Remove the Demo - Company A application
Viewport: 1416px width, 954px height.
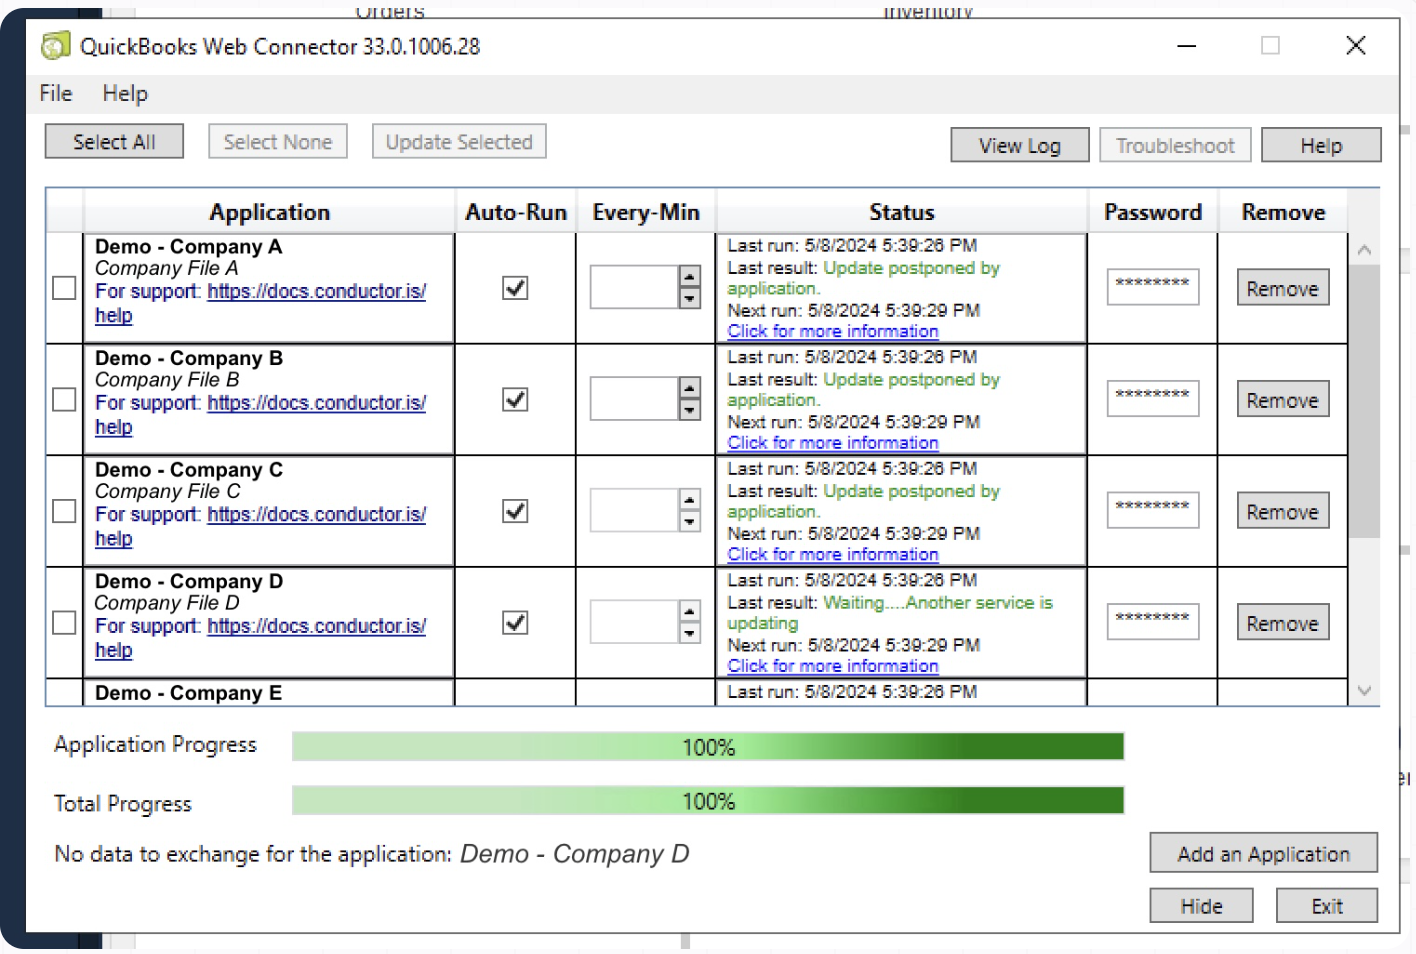pos(1283,288)
